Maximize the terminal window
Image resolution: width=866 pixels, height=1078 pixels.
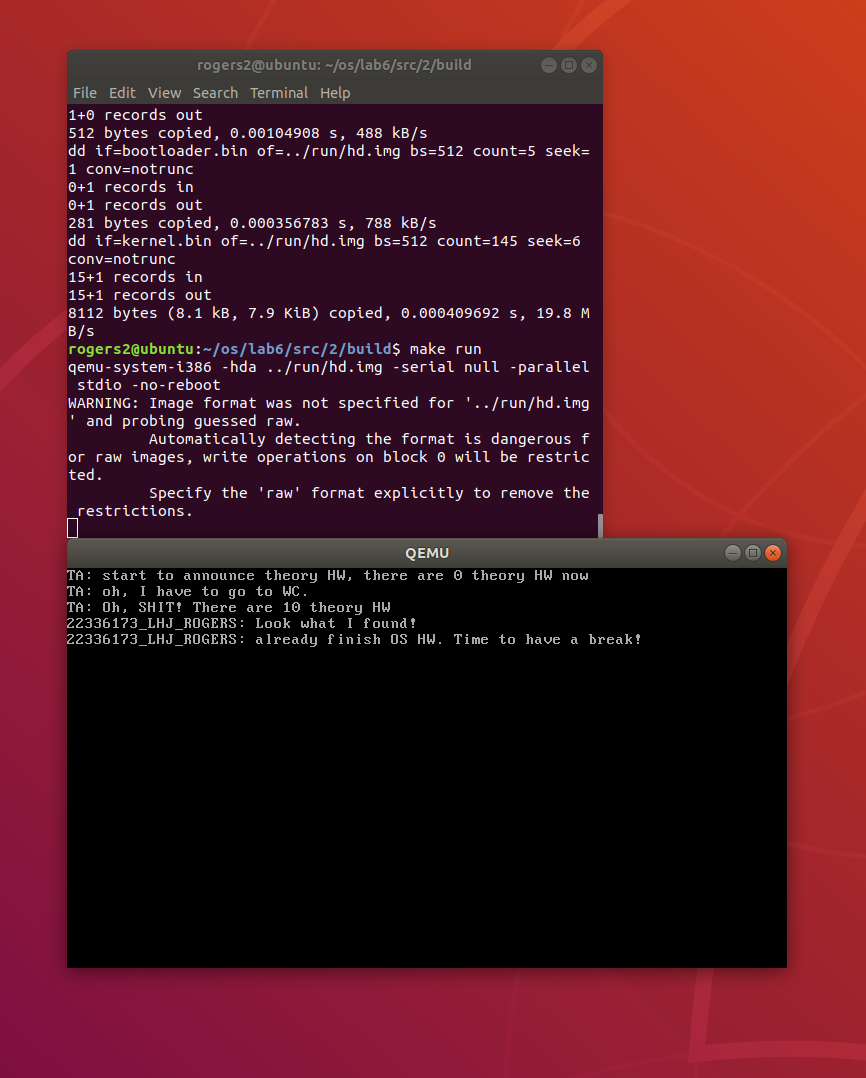coord(569,65)
